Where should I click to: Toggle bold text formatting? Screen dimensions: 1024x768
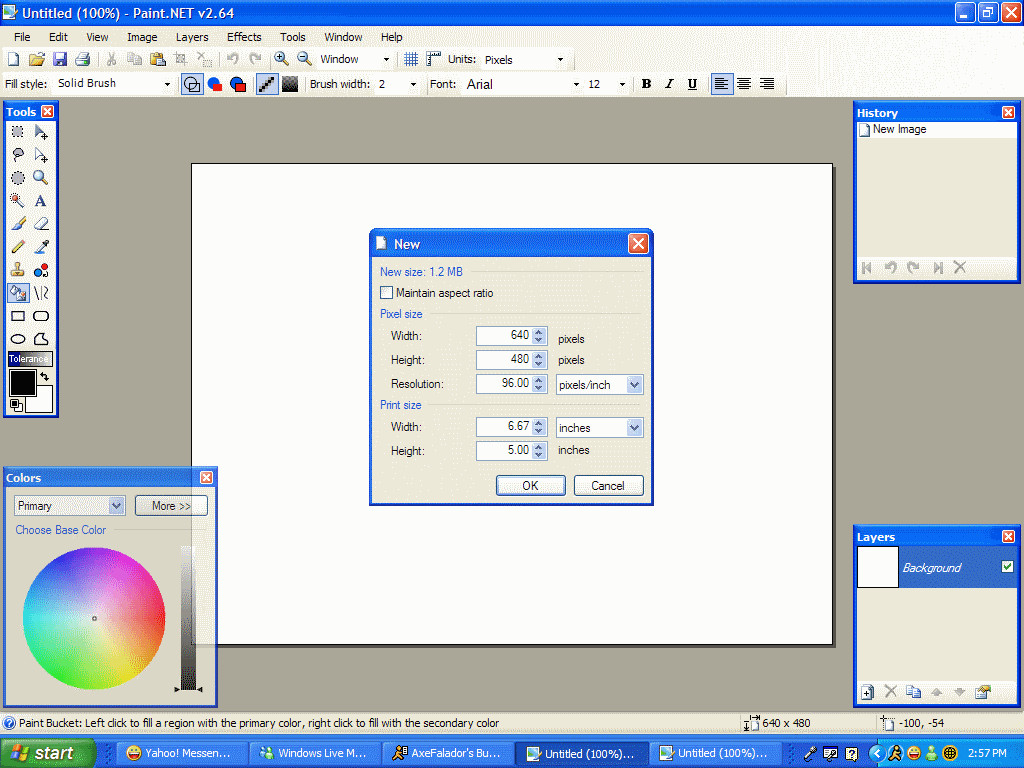pyautogui.click(x=646, y=85)
